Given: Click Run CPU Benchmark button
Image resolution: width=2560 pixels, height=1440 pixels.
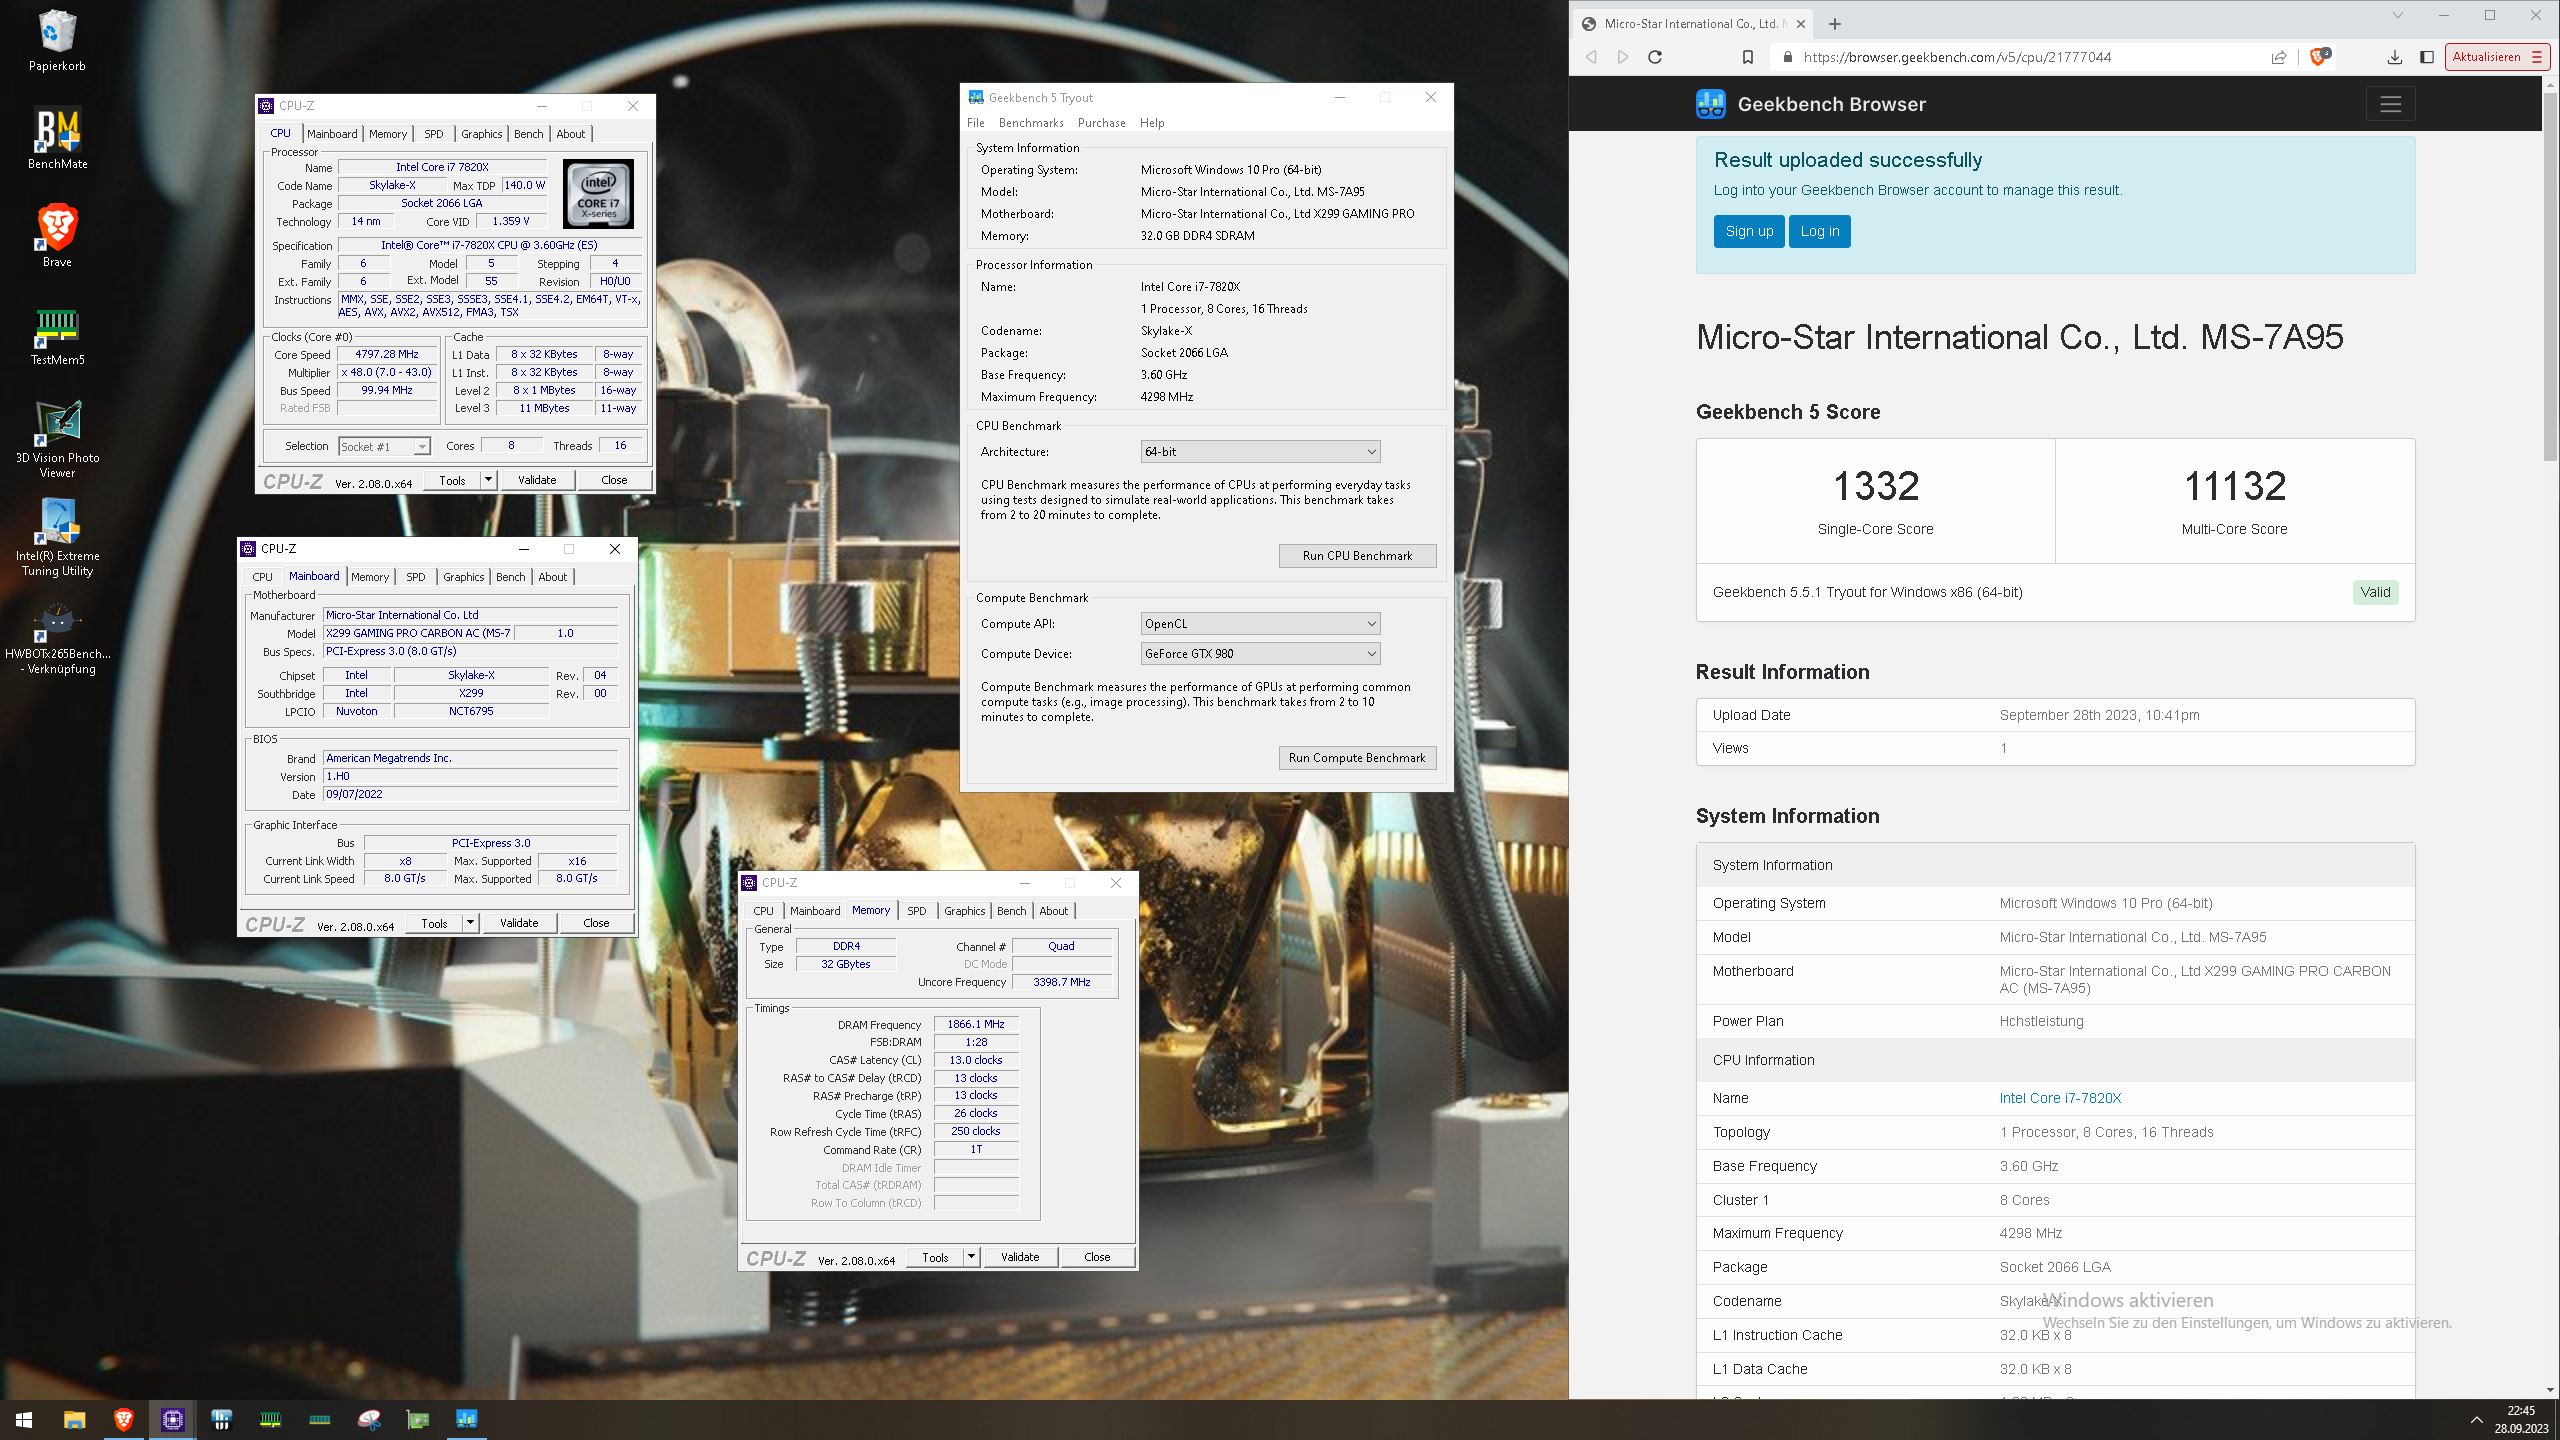Looking at the screenshot, I should pyautogui.click(x=1357, y=556).
